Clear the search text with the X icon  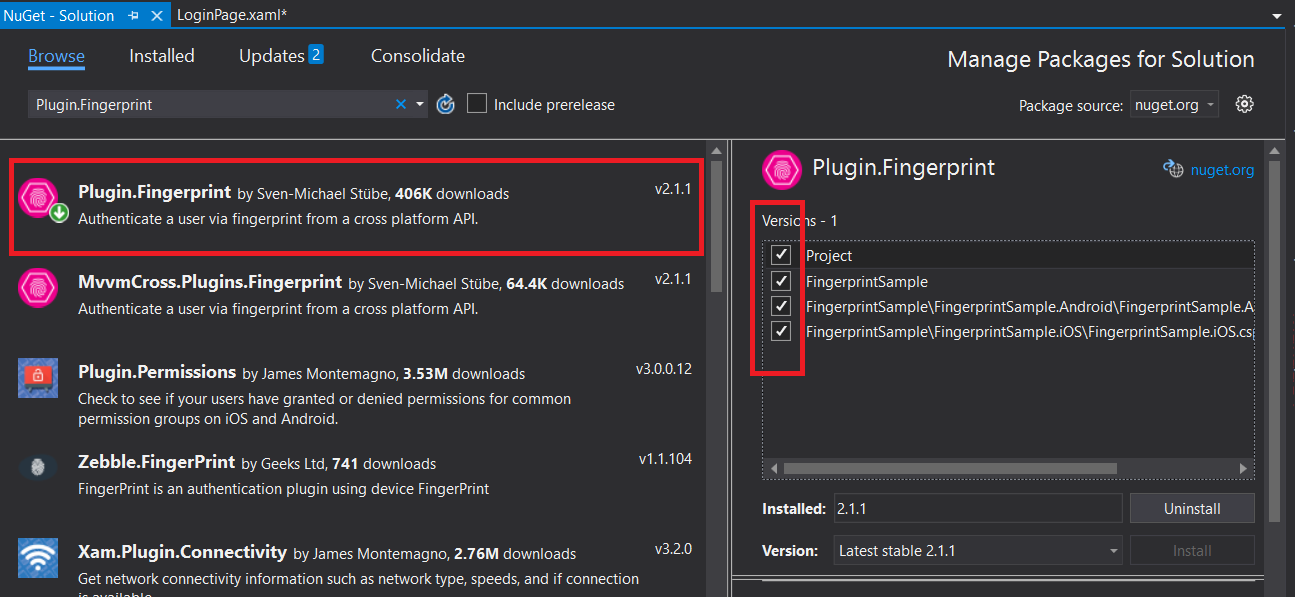click(401, 104)
